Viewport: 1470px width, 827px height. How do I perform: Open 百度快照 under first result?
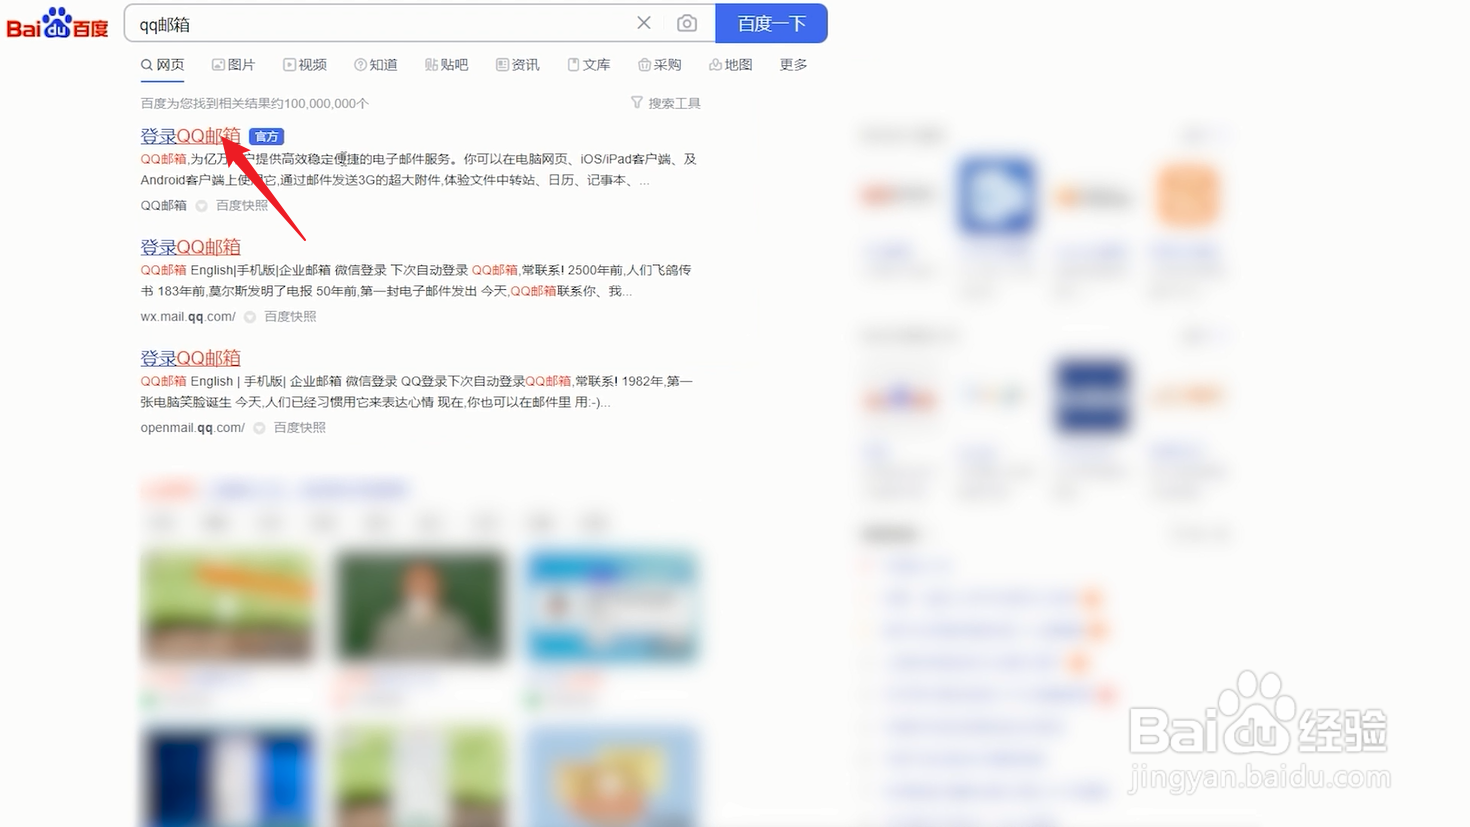(x=242, y=206)
